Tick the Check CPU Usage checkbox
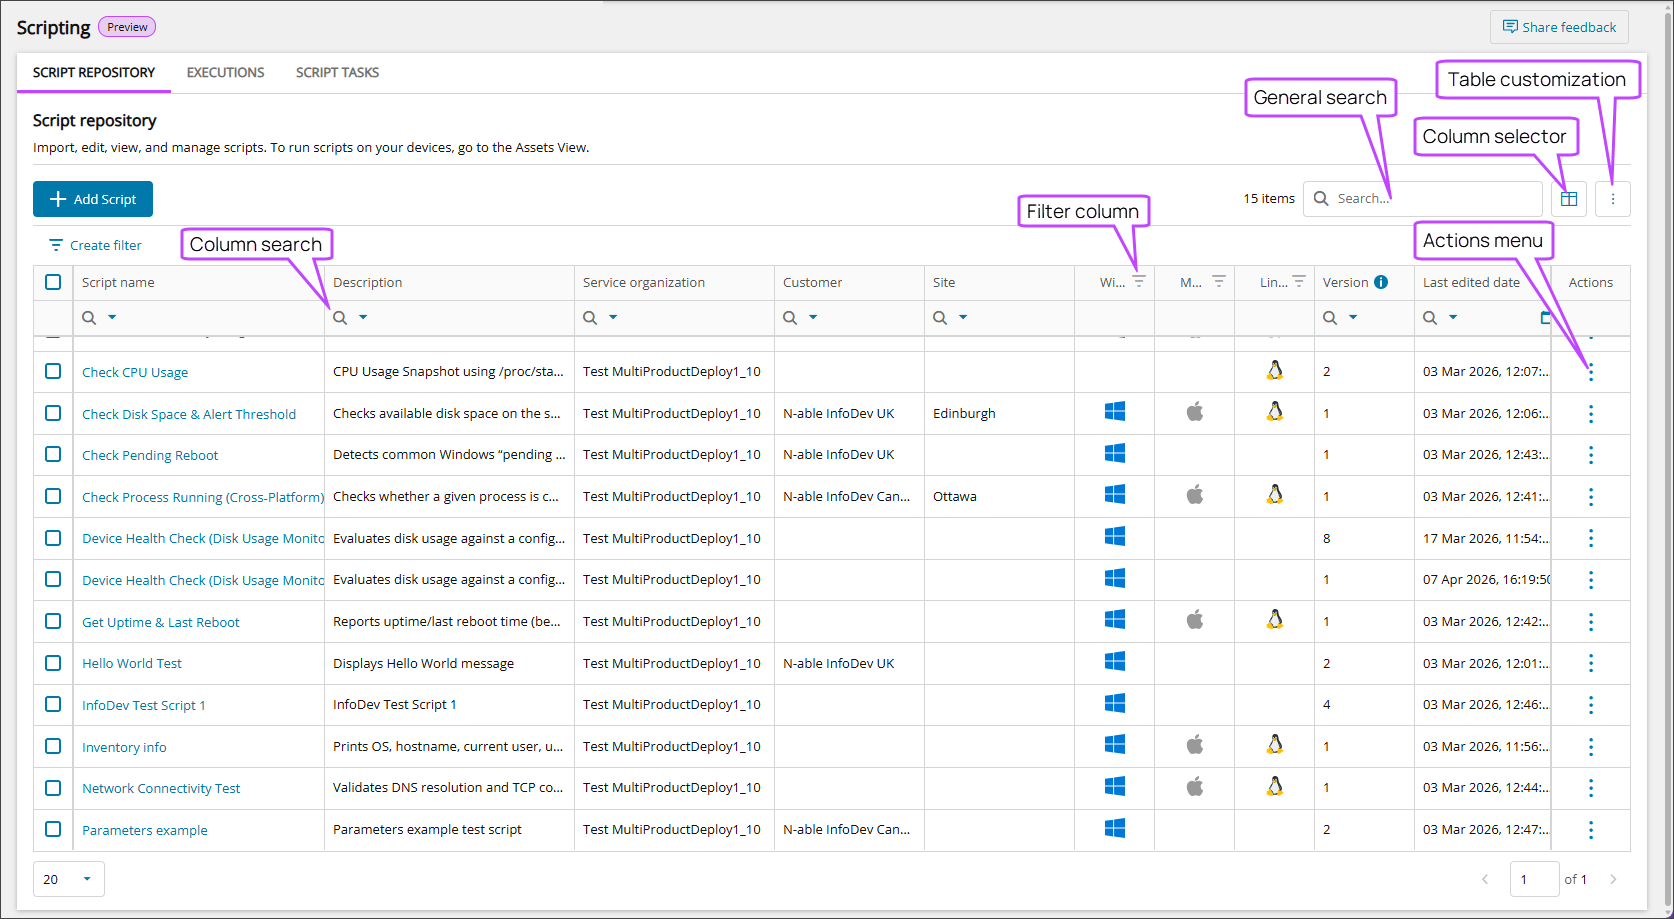The height and width of the screenshot is (919, 1674). pos(53,371)
